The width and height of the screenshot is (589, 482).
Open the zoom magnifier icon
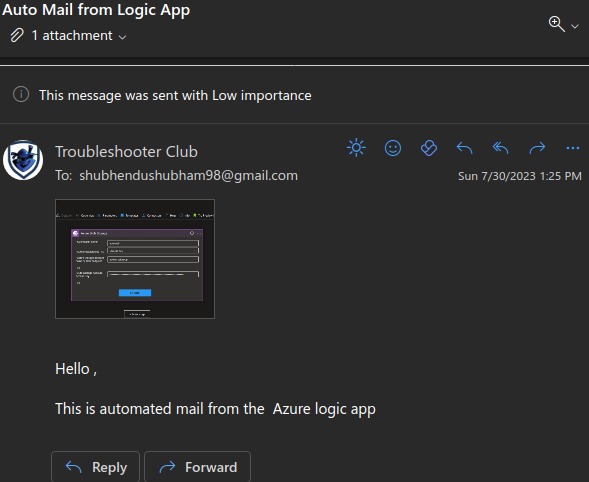coord(556,24)
